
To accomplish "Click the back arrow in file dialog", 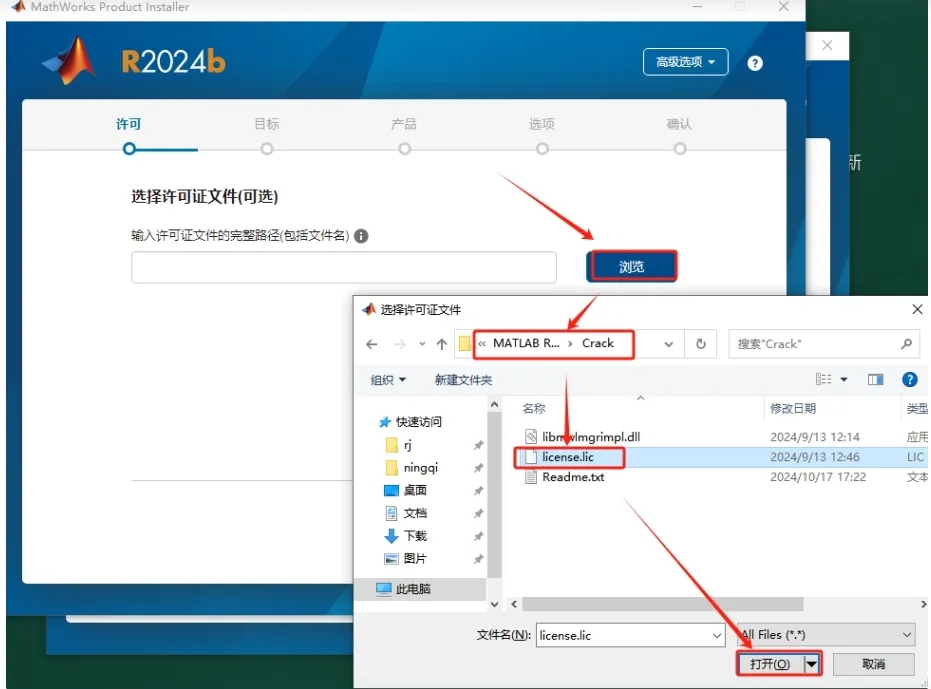I will click(x=372, y=344).
